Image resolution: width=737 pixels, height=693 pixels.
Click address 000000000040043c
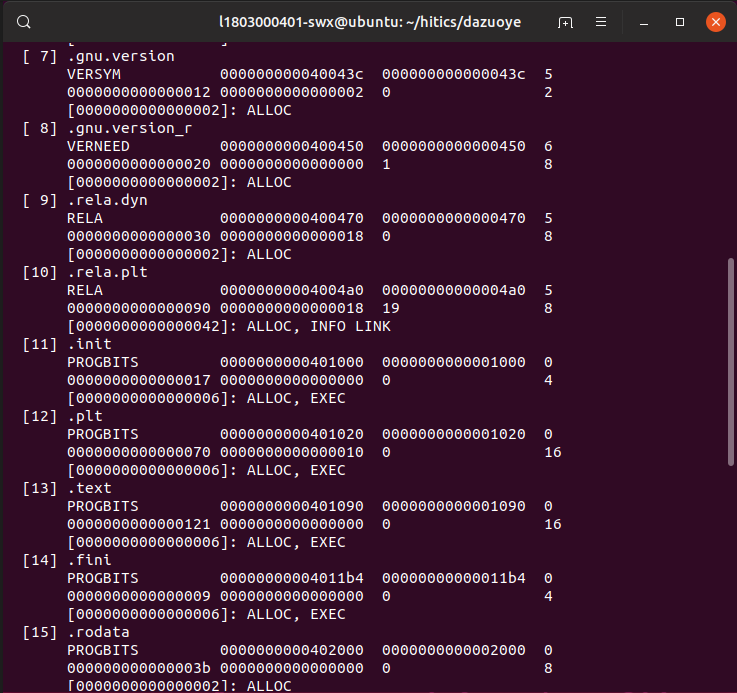(292, 74)
